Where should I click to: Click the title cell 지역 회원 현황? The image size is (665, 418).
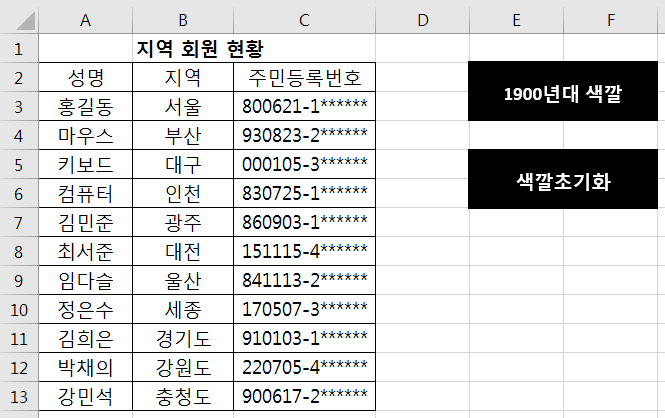tap(200, 49)
